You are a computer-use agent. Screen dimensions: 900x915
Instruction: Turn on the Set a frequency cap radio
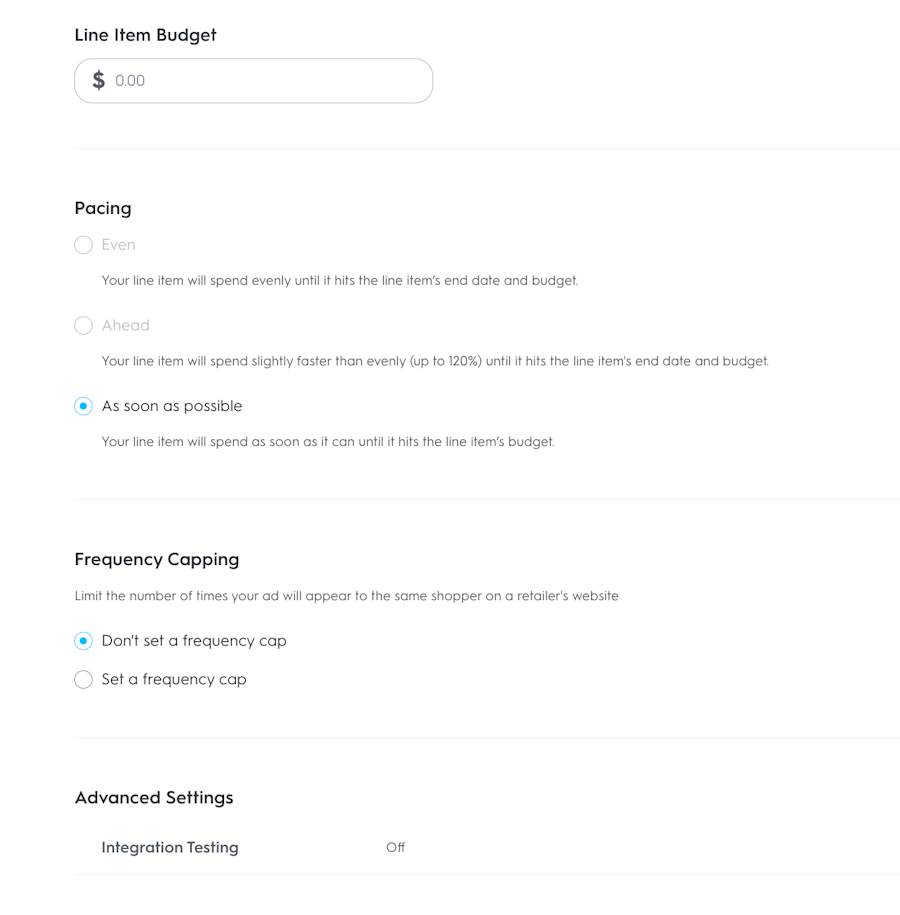[84, 680]
